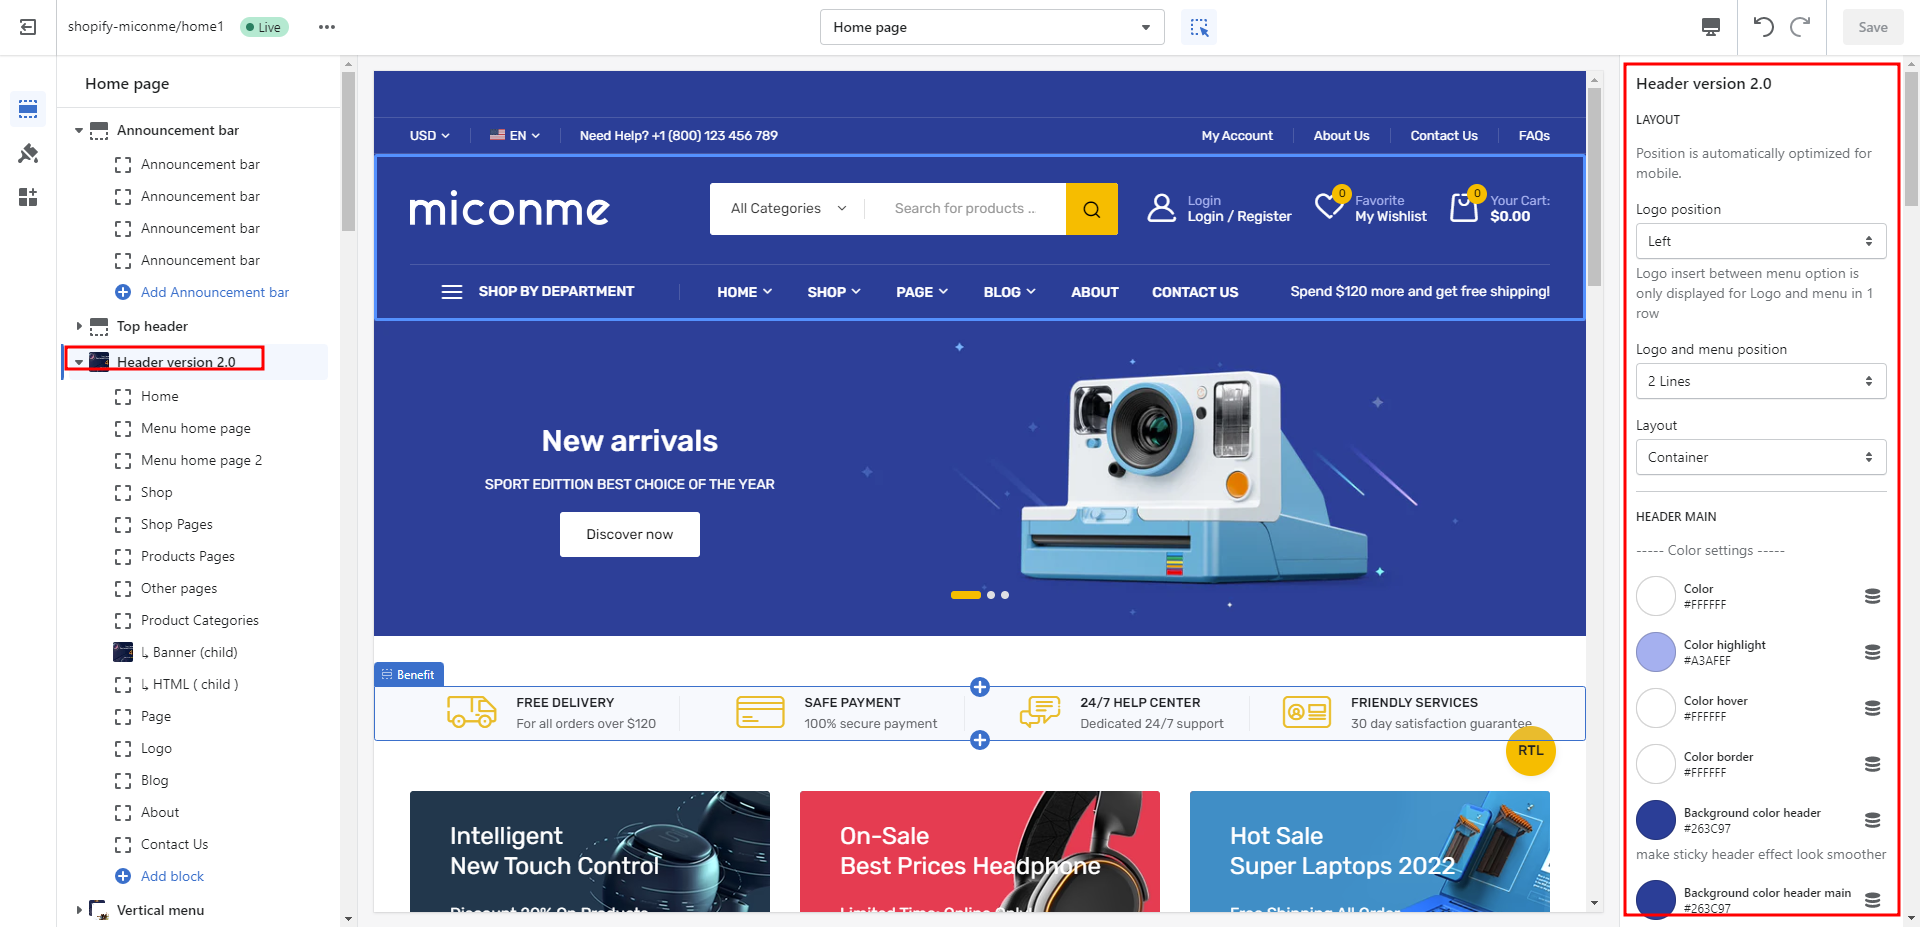Expand the Top header section

[79, 326]
